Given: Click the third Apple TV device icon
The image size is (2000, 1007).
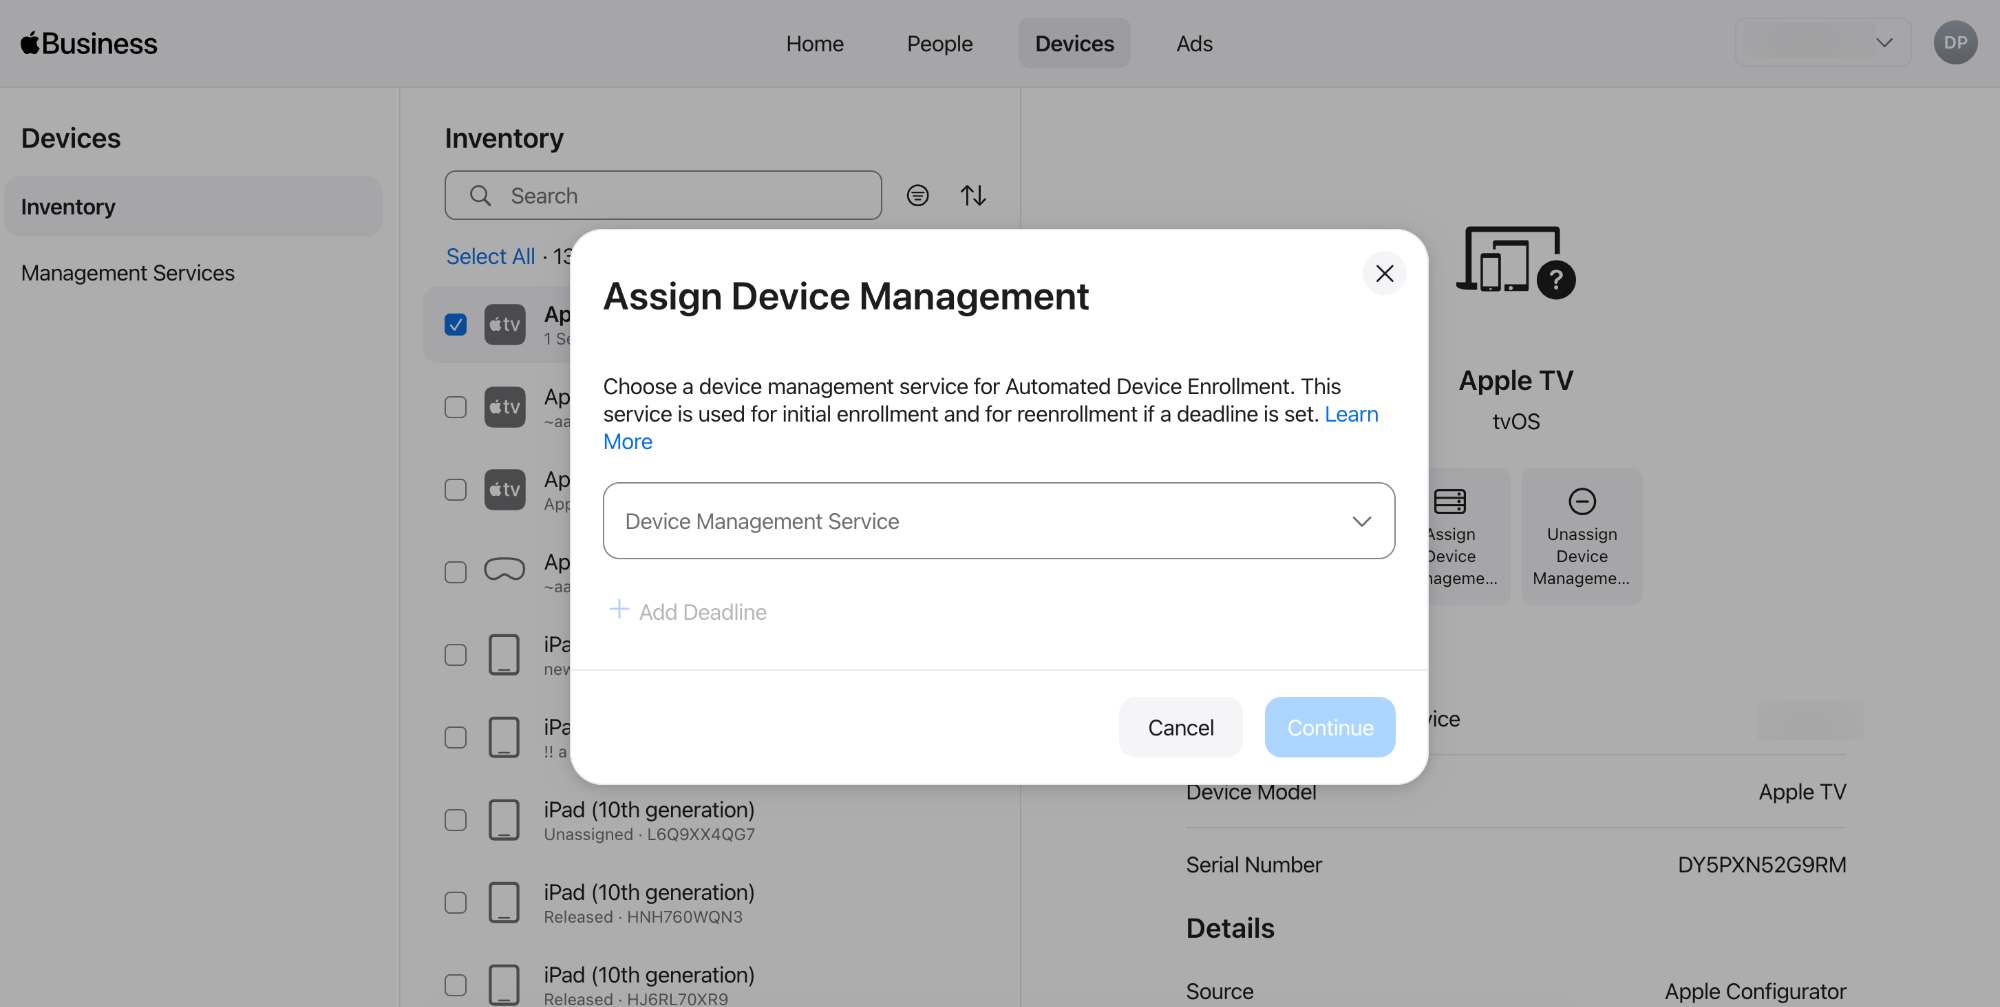Looking at the screenshot, I should point(505,489).
